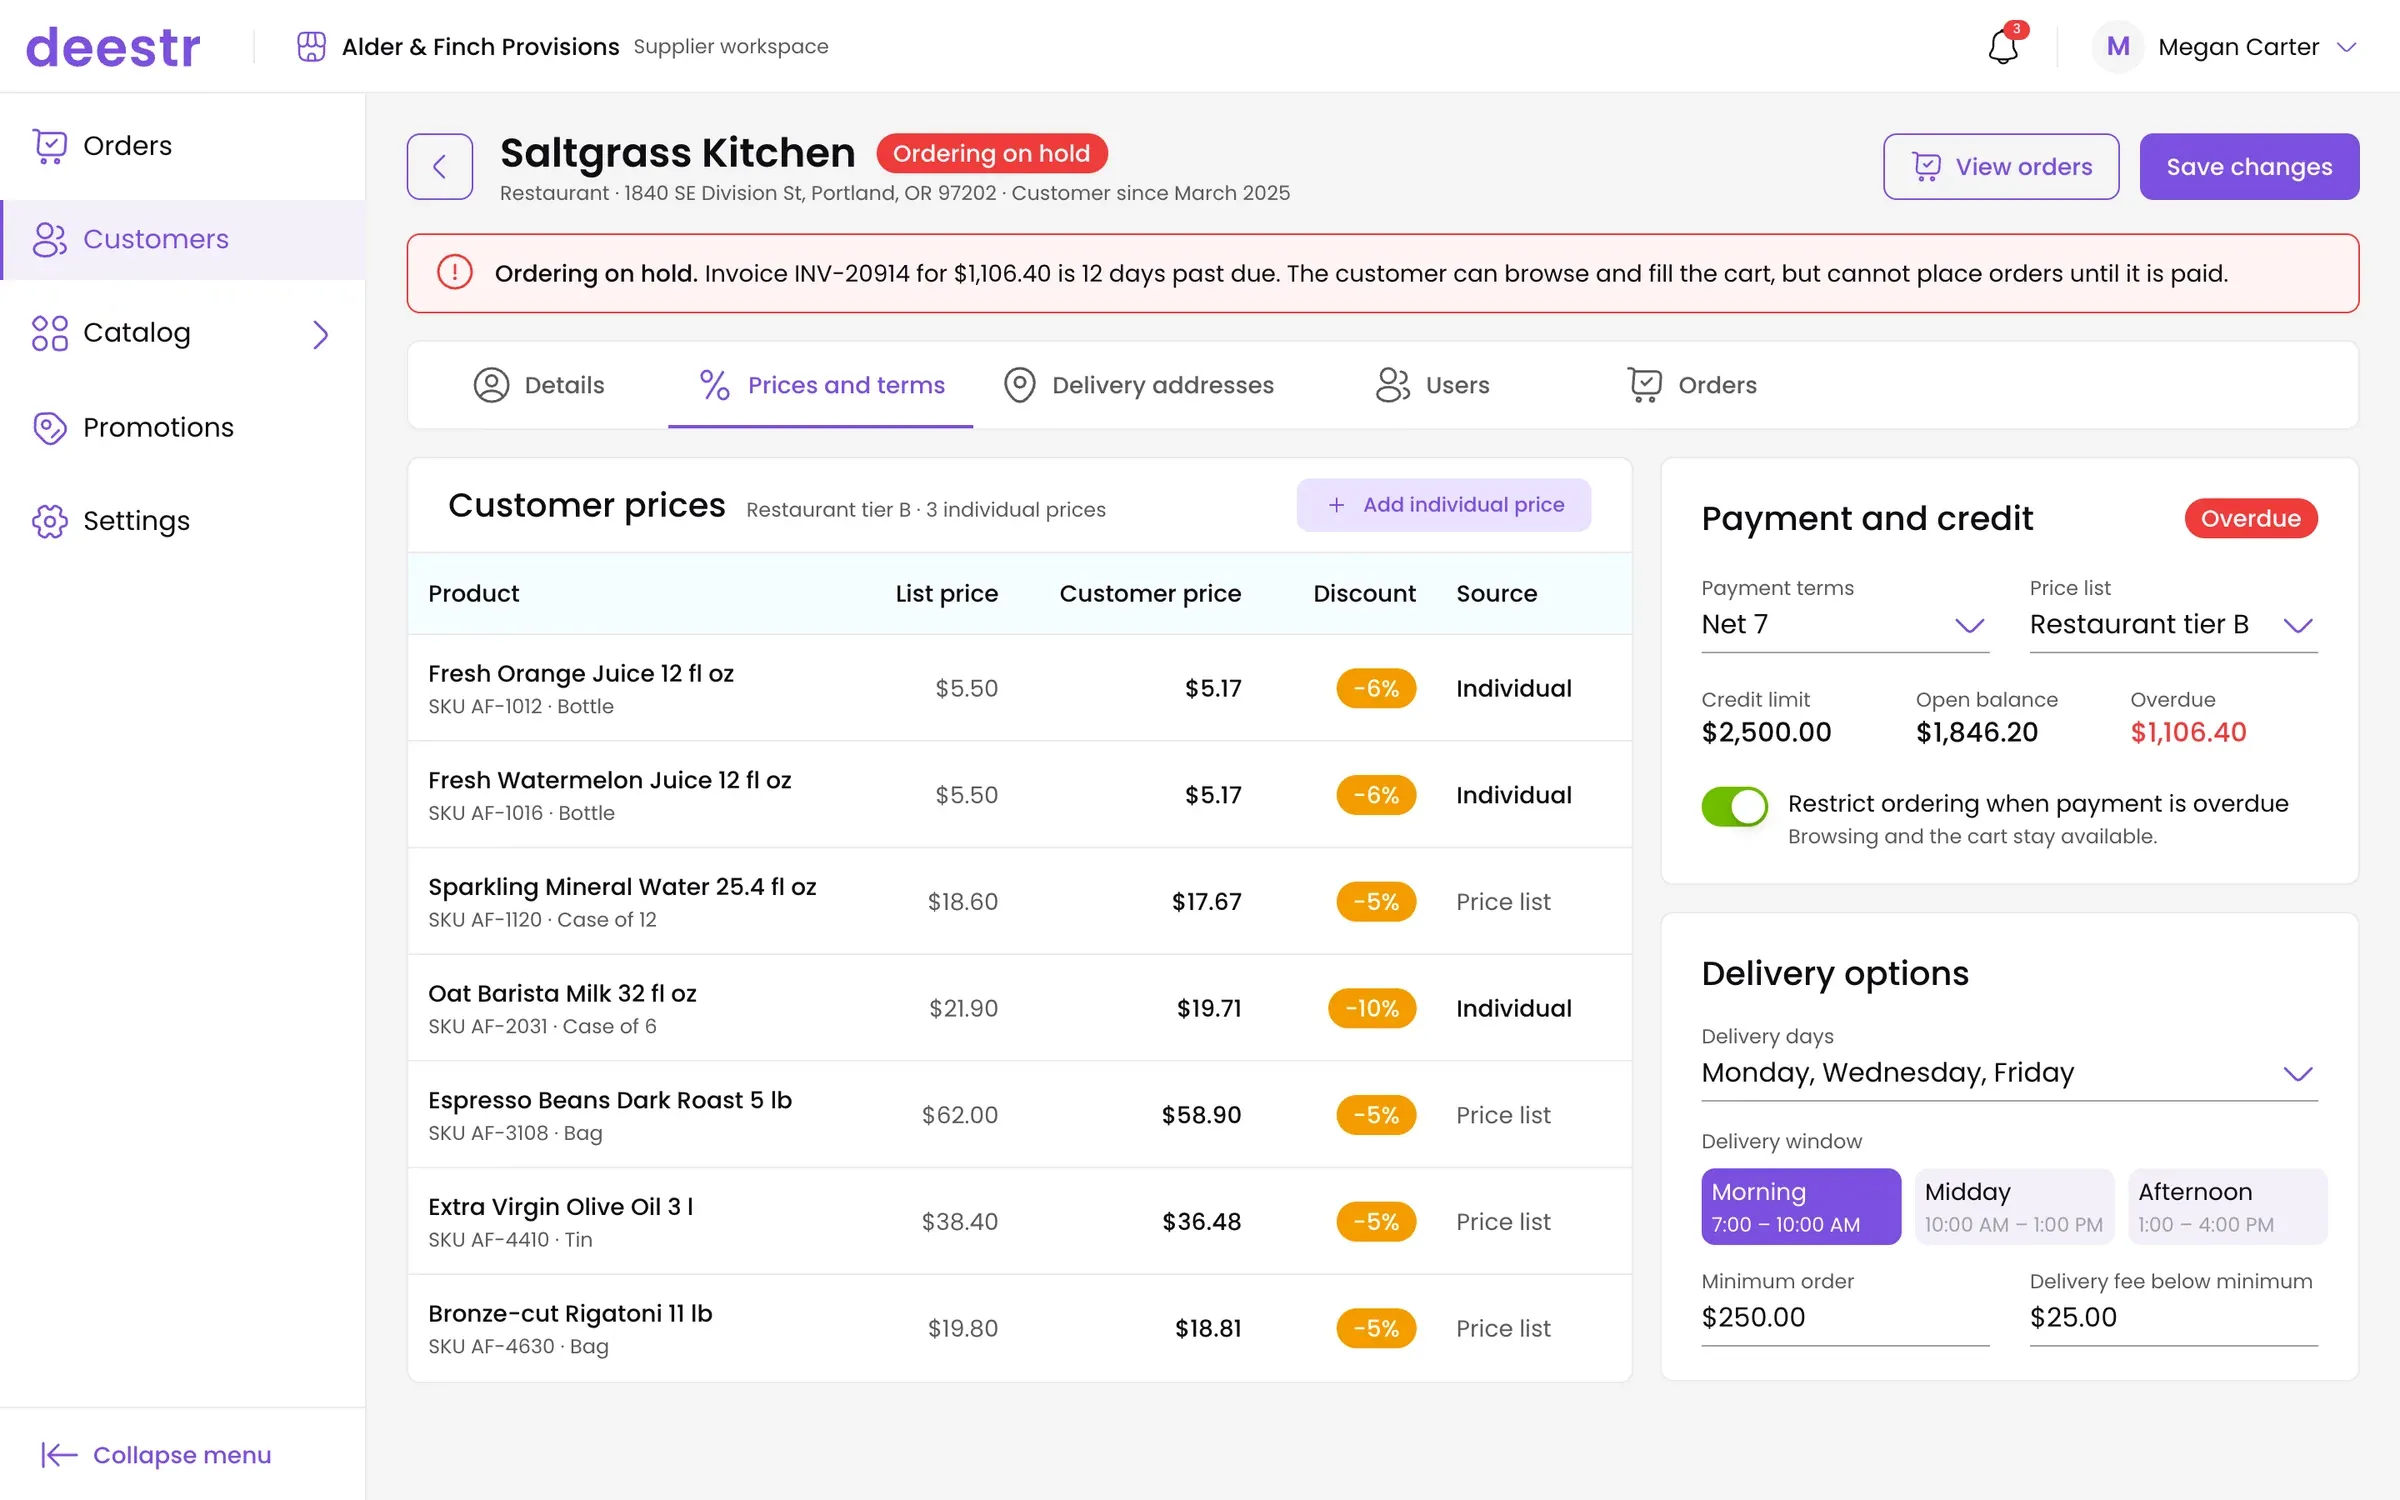Open notifications bell
2400x1500 pixels.
[2003, 47]
